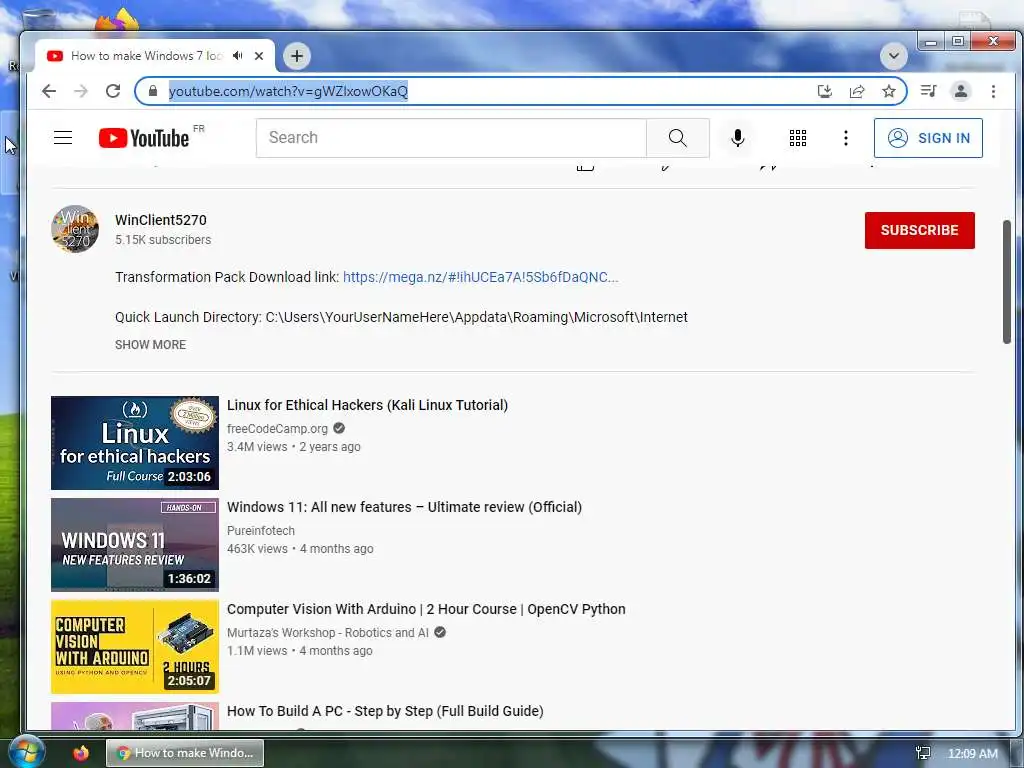The image size is (1024, 768).
Task: Open the YouTube hamburger guide menu
Action: [x=63, y=138]
